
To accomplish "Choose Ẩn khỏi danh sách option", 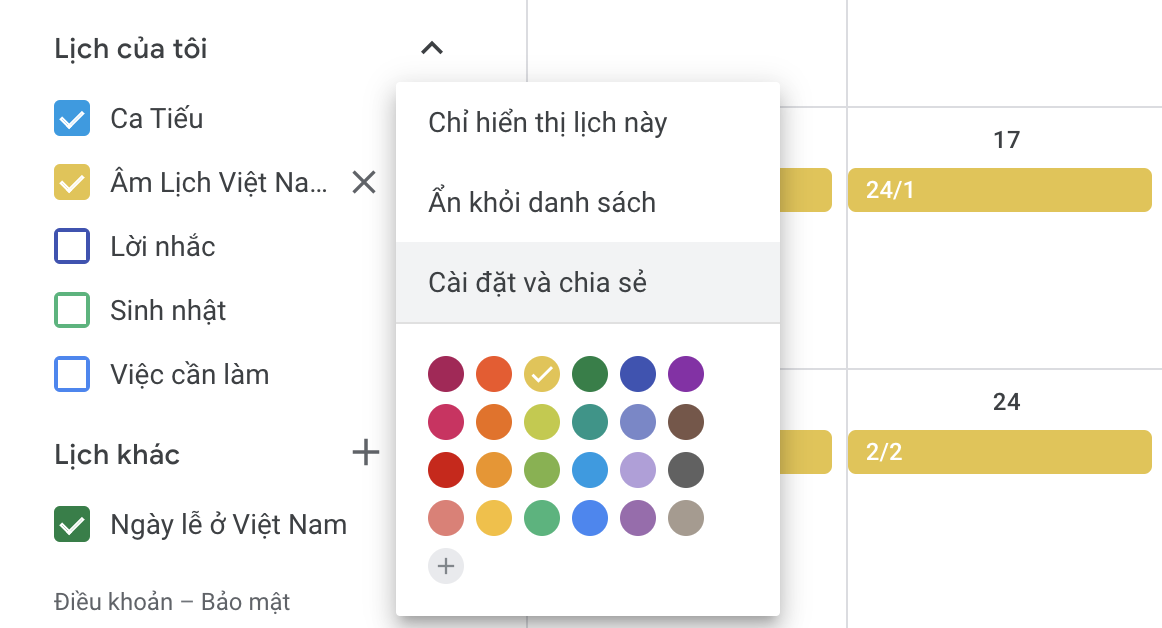I will (x=542, y=203).
